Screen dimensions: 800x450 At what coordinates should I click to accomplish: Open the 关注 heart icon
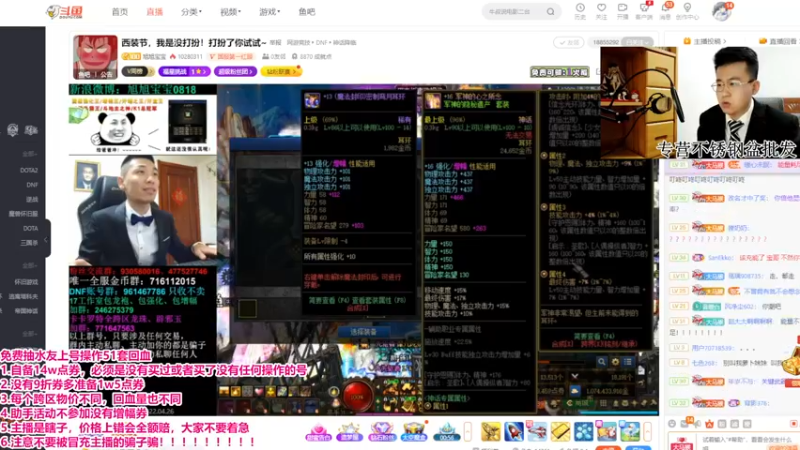pyautogui.click(x=602, y=11)
